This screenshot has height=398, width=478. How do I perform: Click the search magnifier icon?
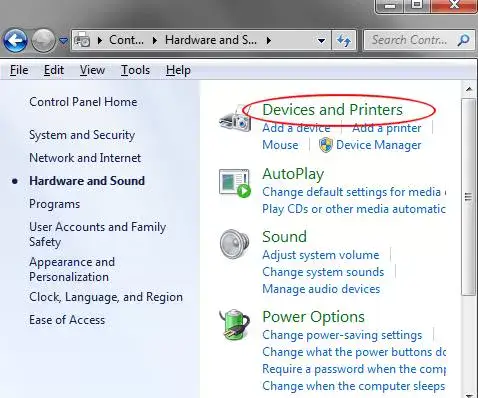tap(464, 40)
